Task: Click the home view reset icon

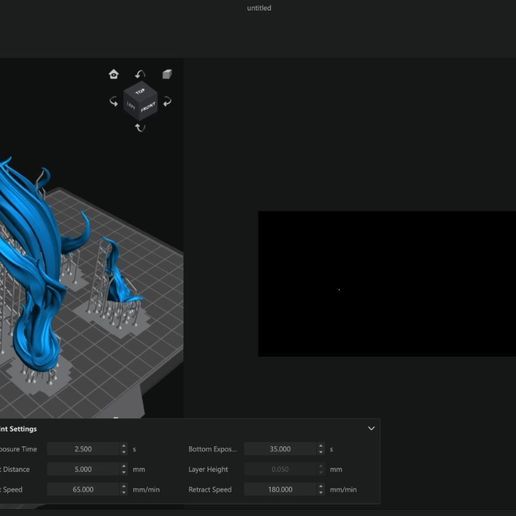Action: 114,74
